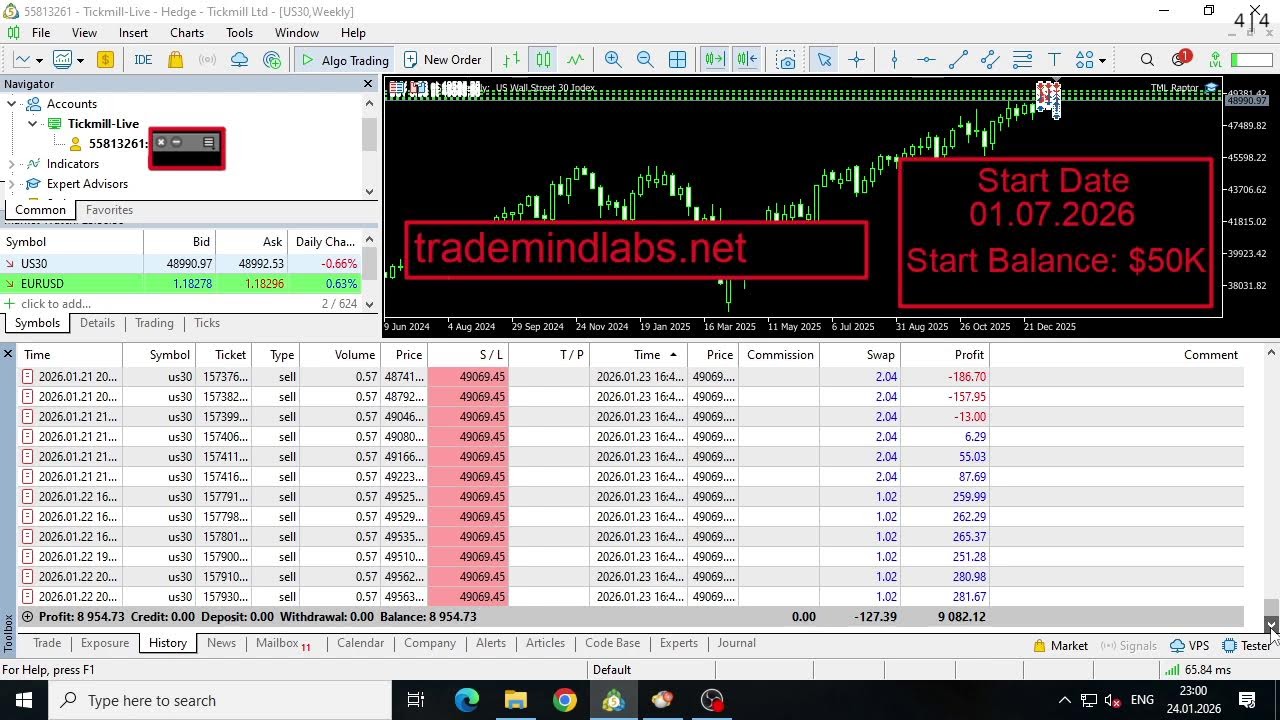This screenshot has height=720, width=1280.
Task: Select the crosshair tool
Action: 856,60
